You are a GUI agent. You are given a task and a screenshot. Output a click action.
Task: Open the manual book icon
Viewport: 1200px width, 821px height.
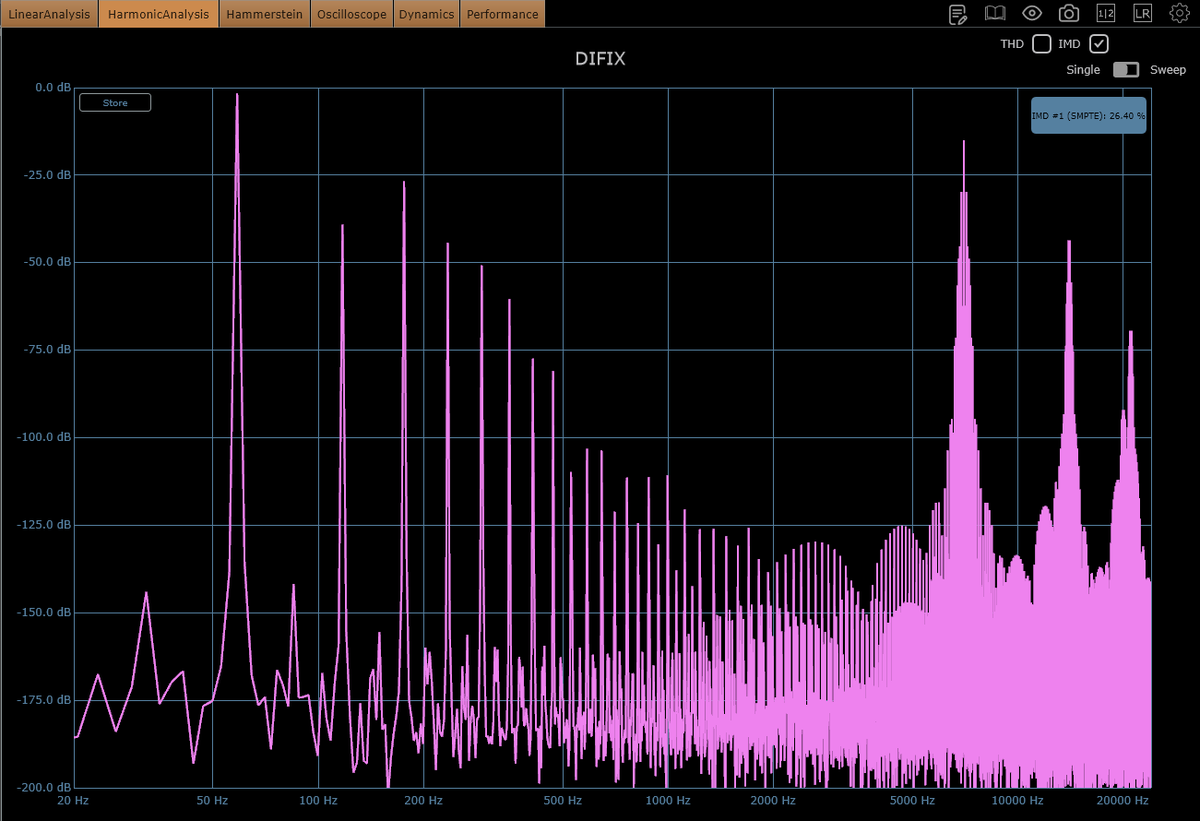coord(995,13)
